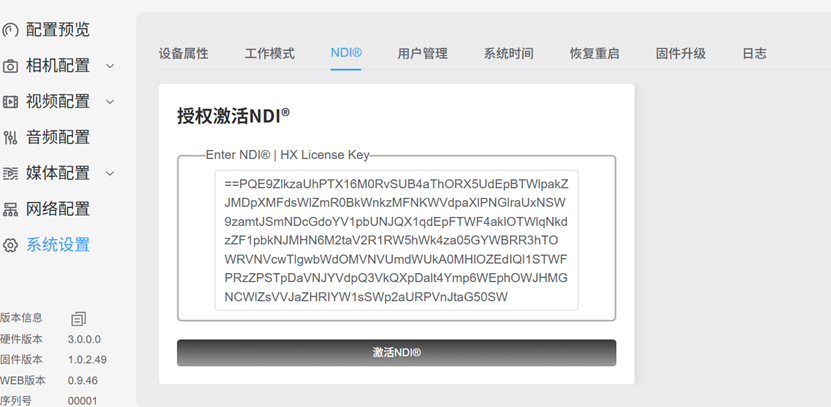Switch to the 设备属性 tab
The image size is (831, 407).
[x=183, y=53]
